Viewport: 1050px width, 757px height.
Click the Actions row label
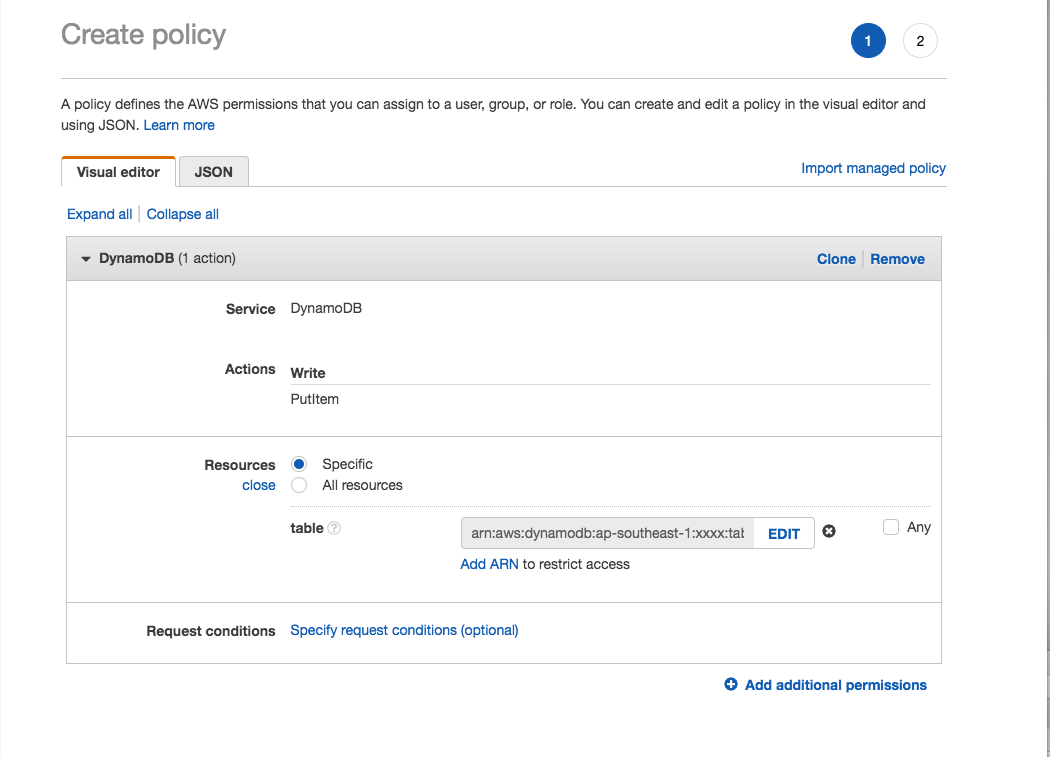(x=250, y=369)
